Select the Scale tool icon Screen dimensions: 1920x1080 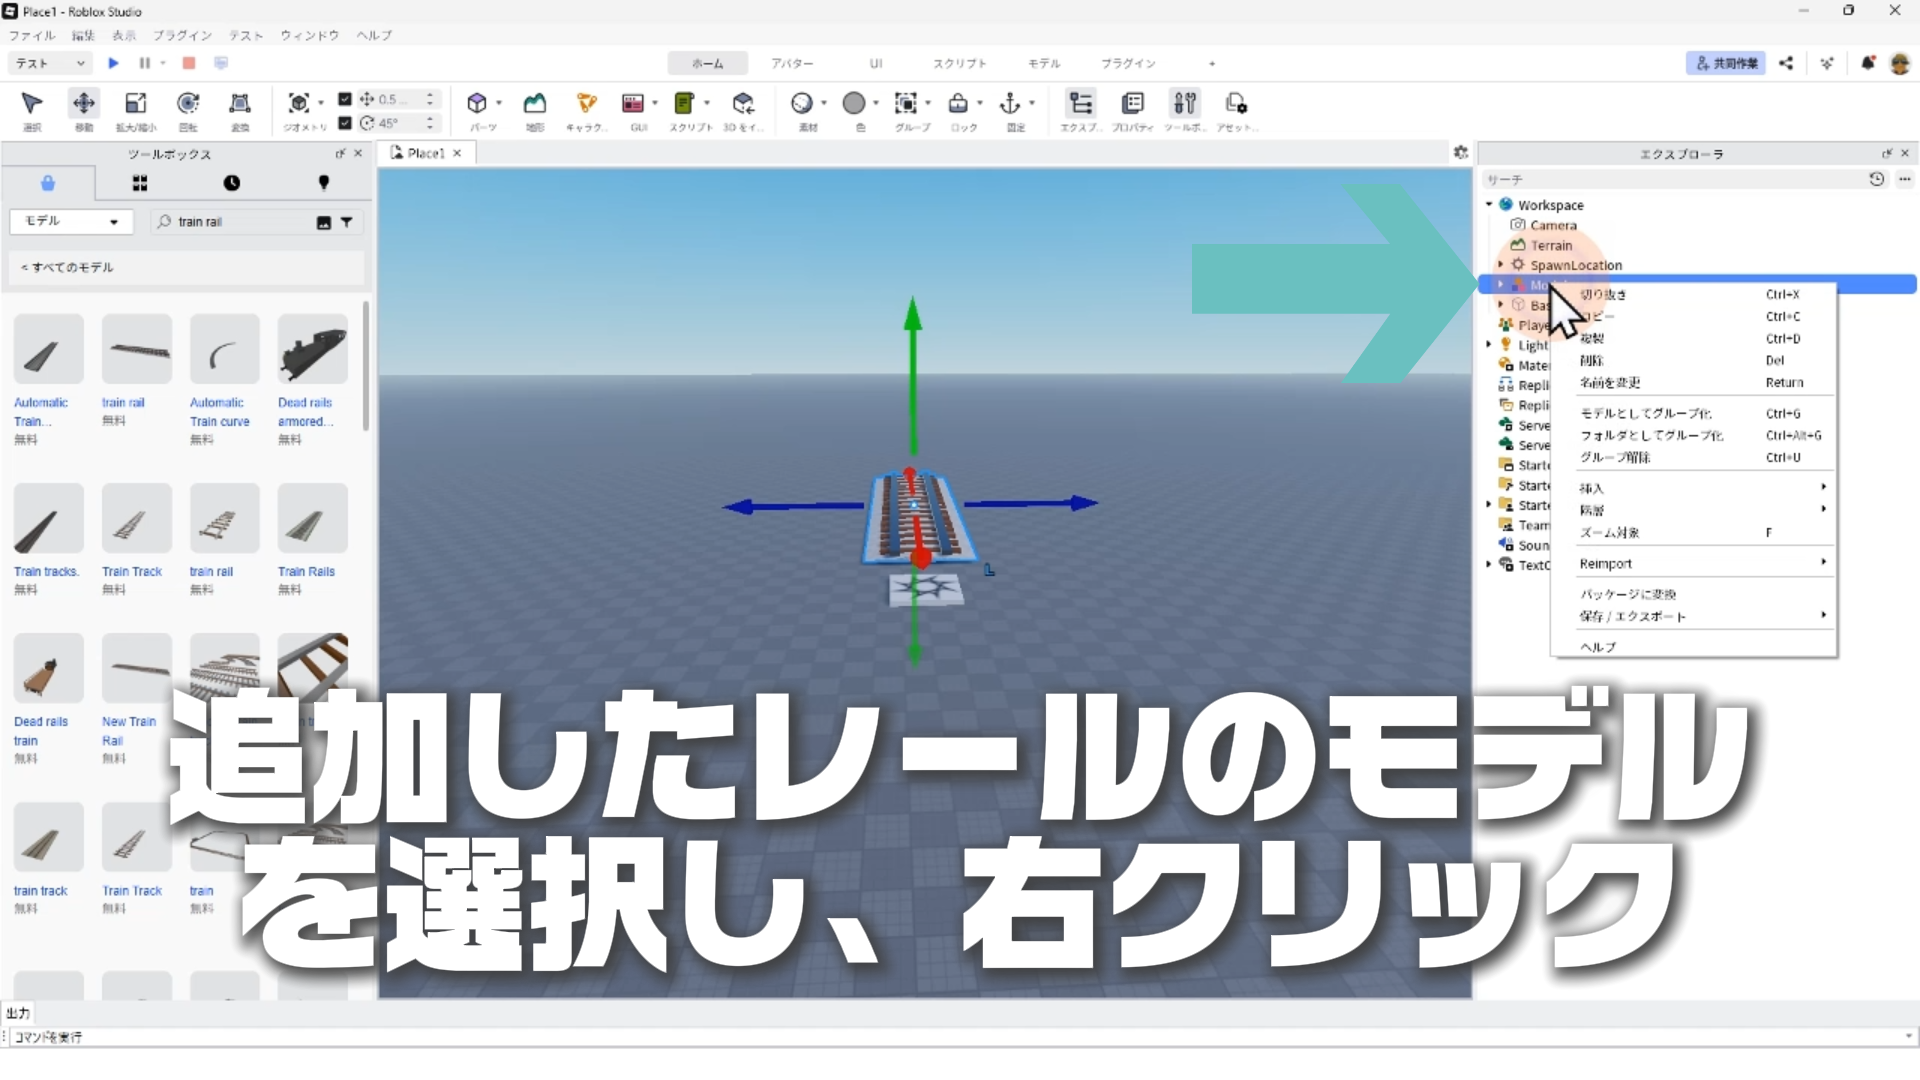(136, 104)
